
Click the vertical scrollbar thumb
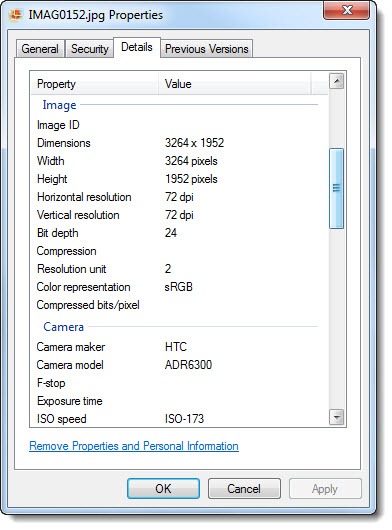(x=336, y=188)
